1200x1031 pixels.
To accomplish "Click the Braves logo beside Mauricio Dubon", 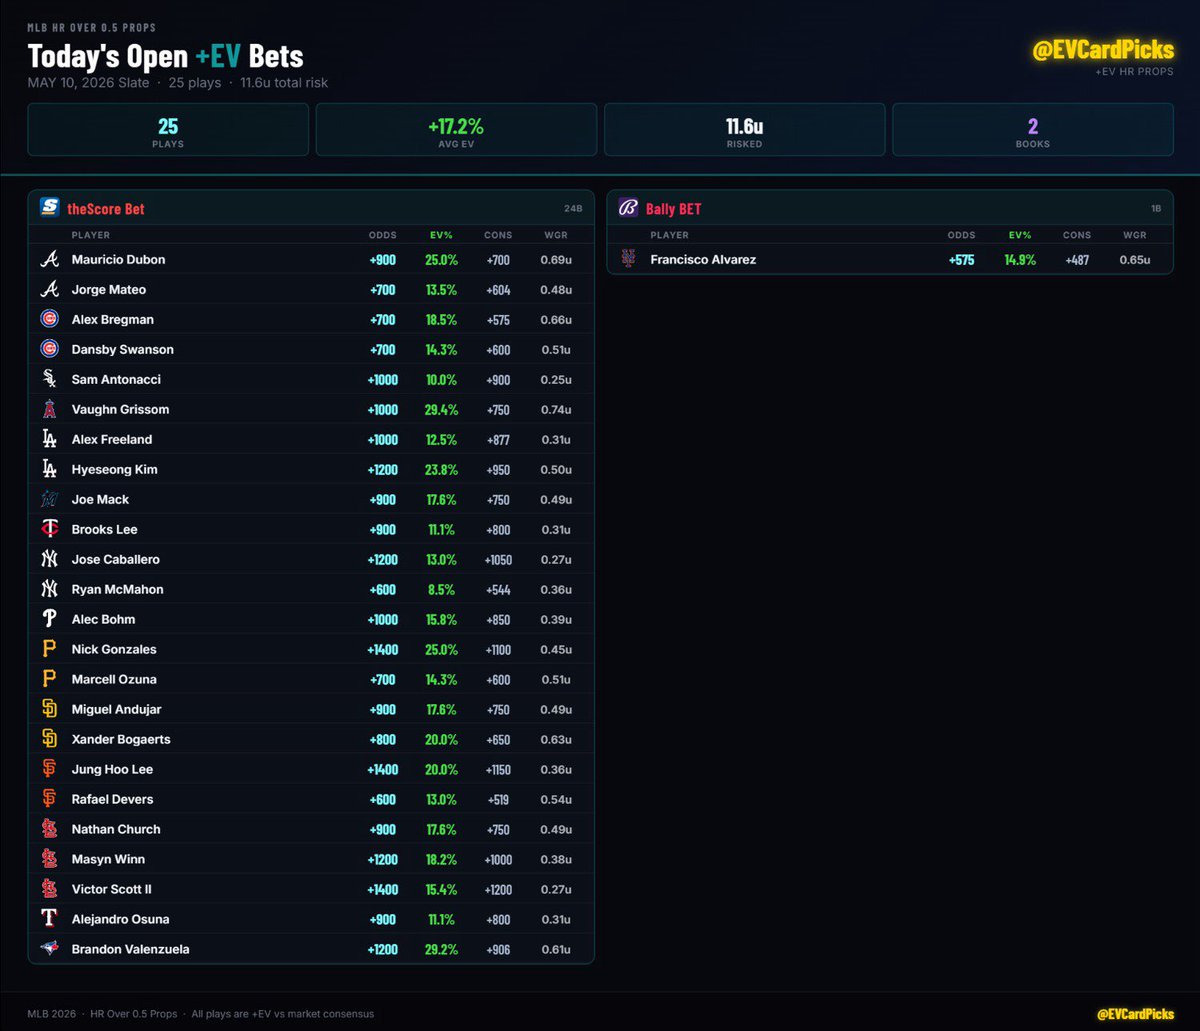I will coord(49,259).
